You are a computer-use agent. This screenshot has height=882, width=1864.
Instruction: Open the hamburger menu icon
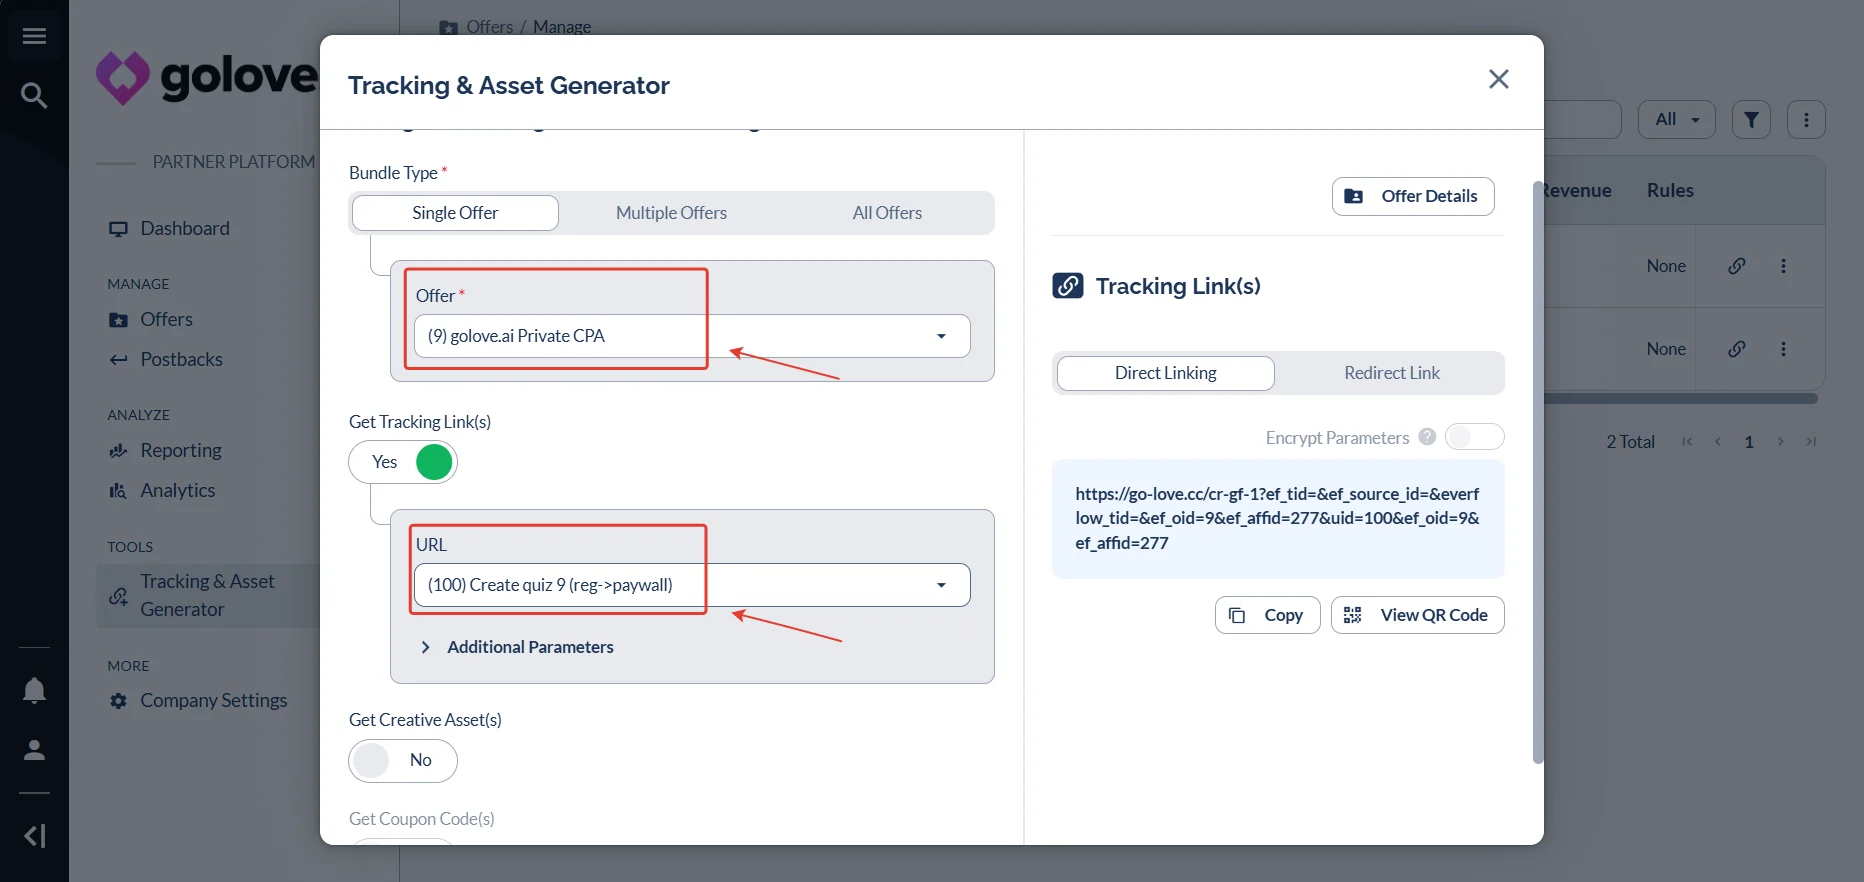click(x=34, y=36)
